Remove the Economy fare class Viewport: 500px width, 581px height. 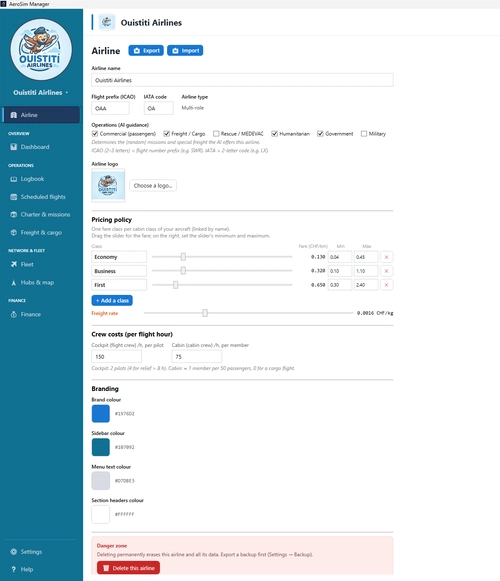pyautogui.click(x=387, y=257)
